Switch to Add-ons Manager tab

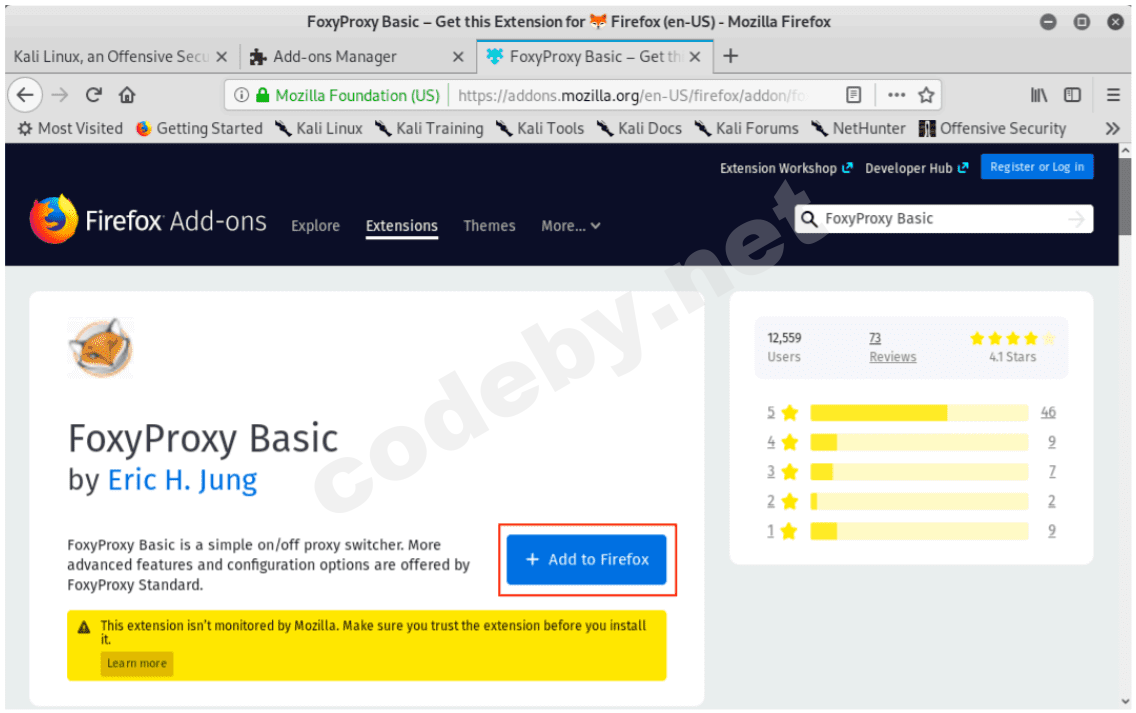(x=358, y=57)
